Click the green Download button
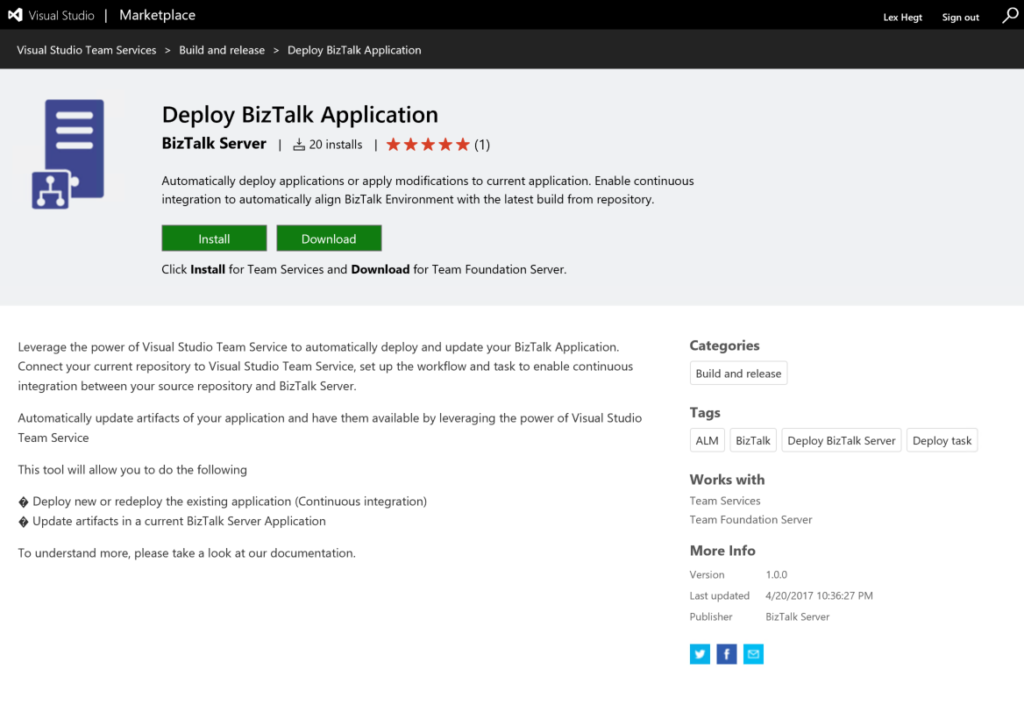1024x705 pixels. pyautogui.click(x=329, y=239)
